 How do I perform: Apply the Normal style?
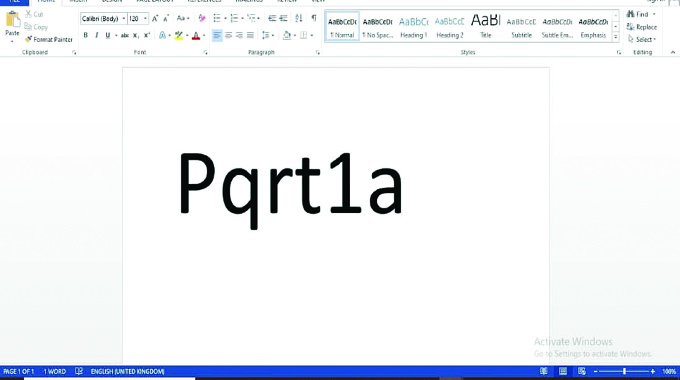pyautogui.click(x=342, y=27)
